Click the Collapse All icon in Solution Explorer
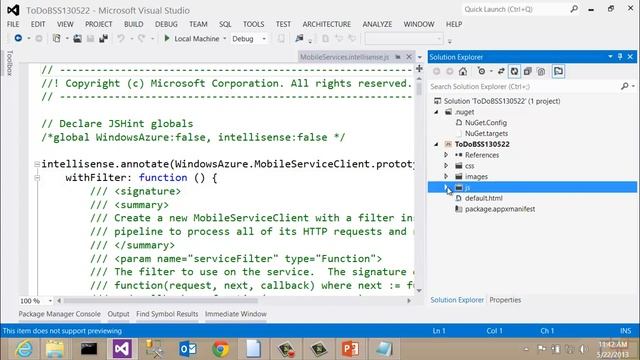This screenshot has width=640, height=360. pos(528,71)
